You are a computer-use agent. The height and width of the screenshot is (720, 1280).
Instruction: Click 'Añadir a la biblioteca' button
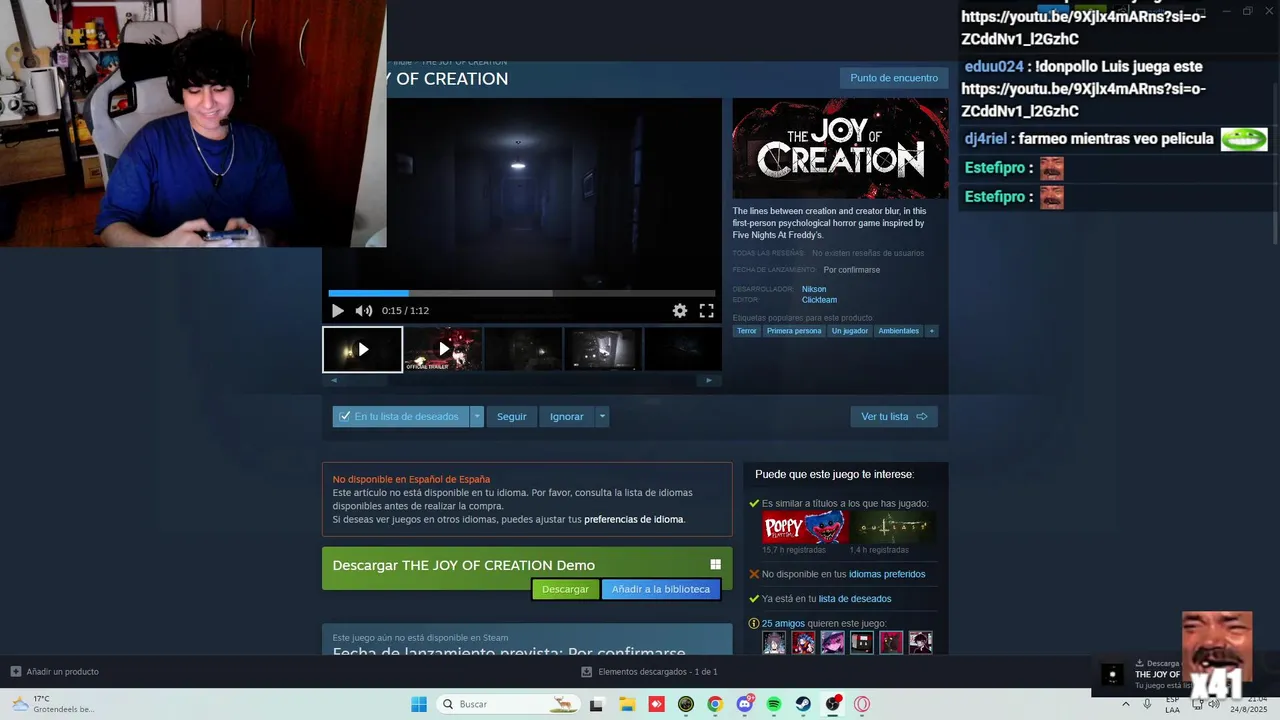click(x=661, y=589)
